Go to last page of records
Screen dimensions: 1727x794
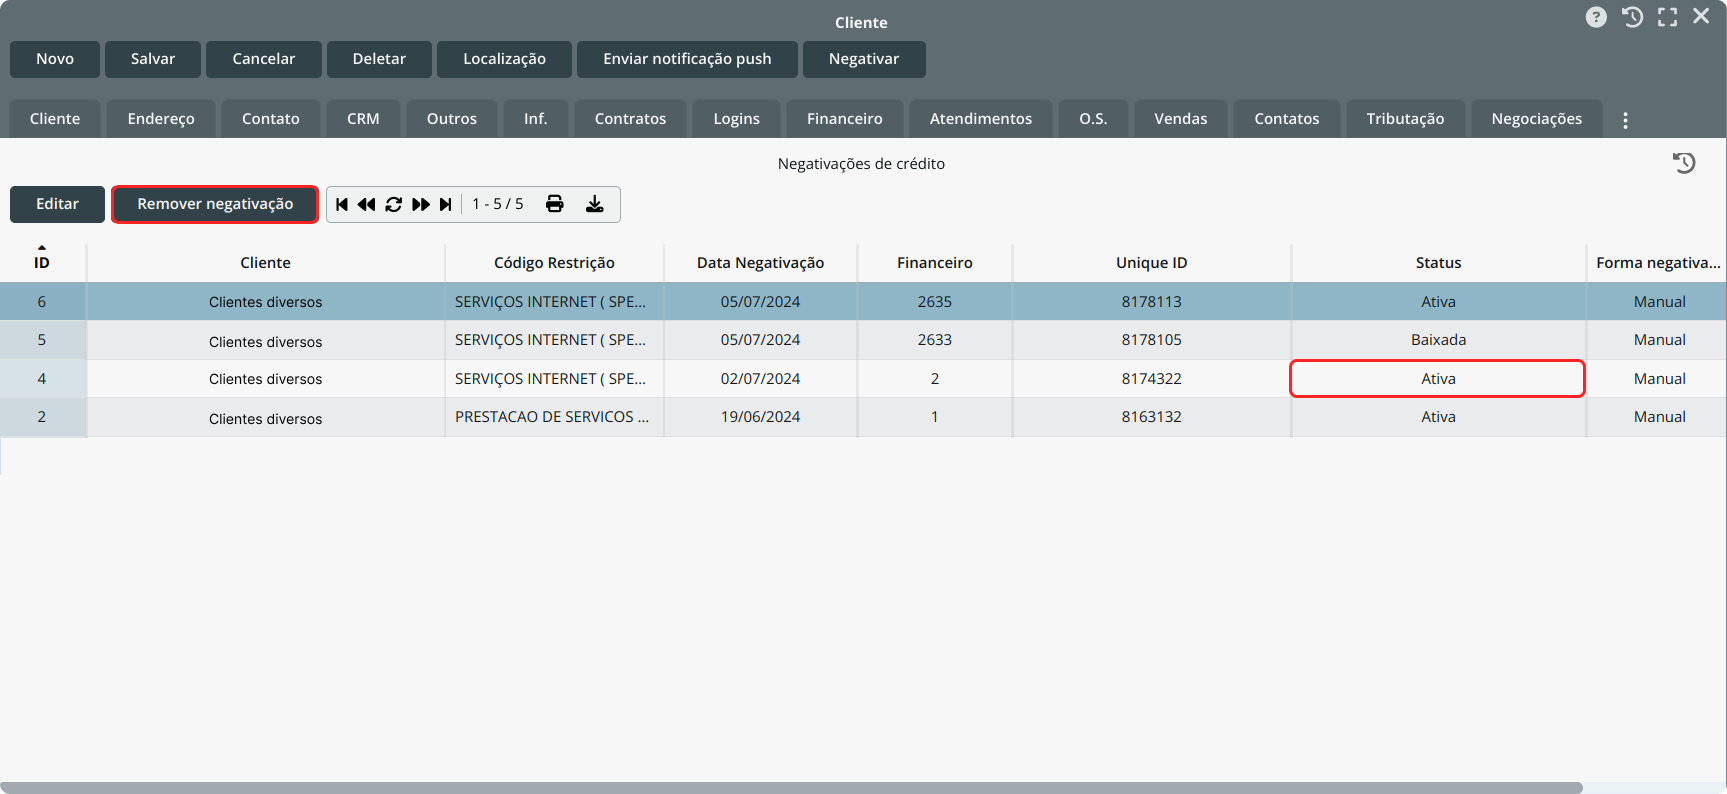(446, 204)
